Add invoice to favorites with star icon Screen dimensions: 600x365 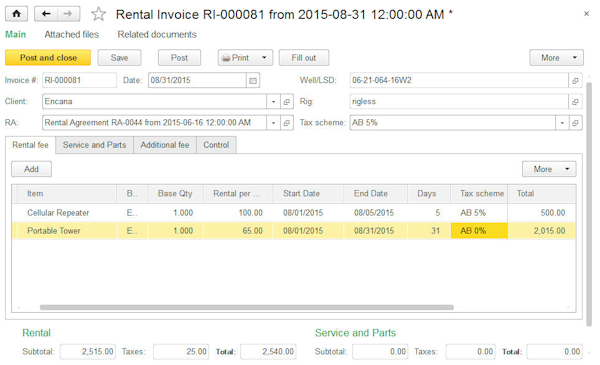pyautogui.click(x=98, y=14)
